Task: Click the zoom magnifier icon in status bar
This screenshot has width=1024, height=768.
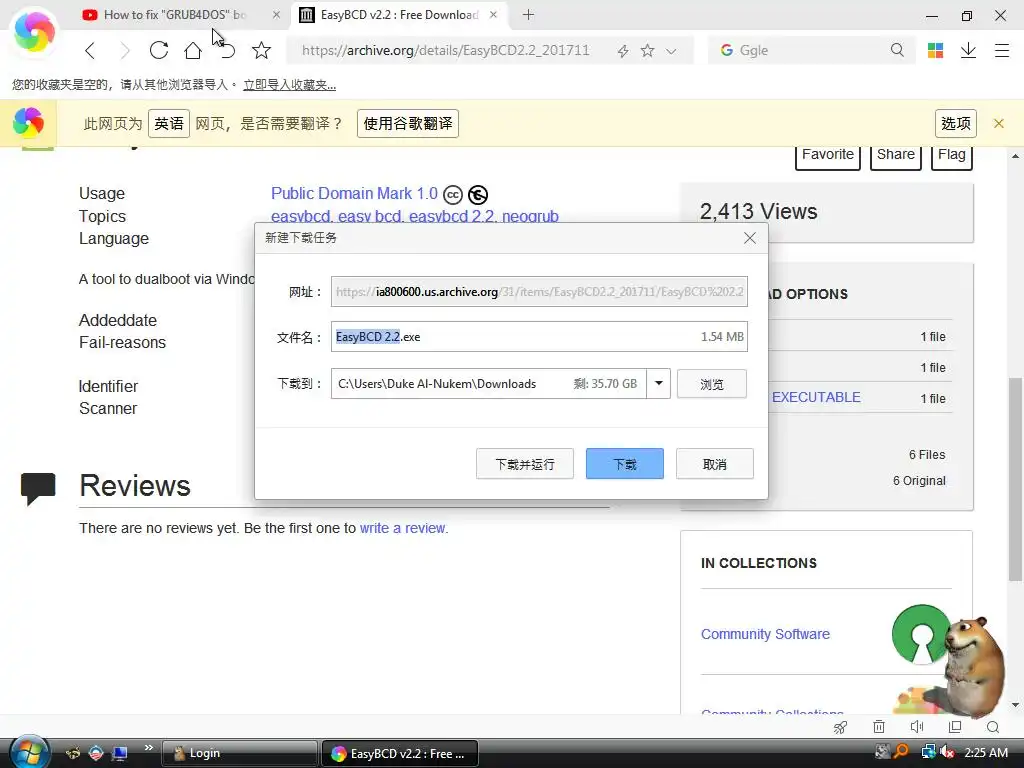Action: (993, 727)
